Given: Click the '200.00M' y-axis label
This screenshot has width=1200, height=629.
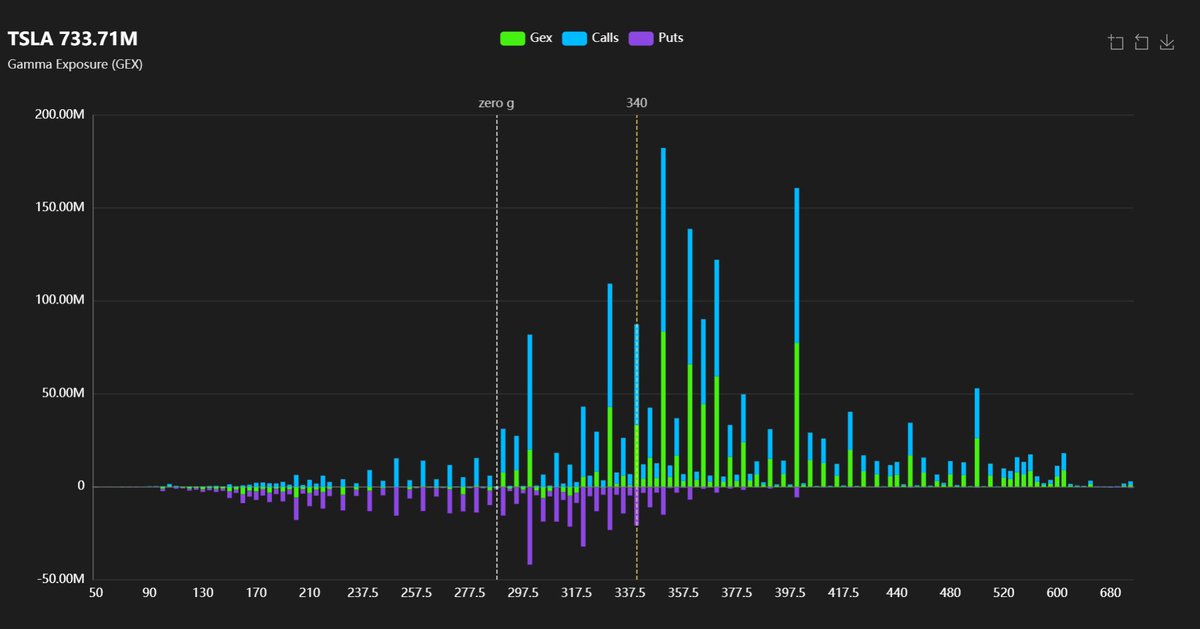Looking at the screenshot, I should [60, 115].
